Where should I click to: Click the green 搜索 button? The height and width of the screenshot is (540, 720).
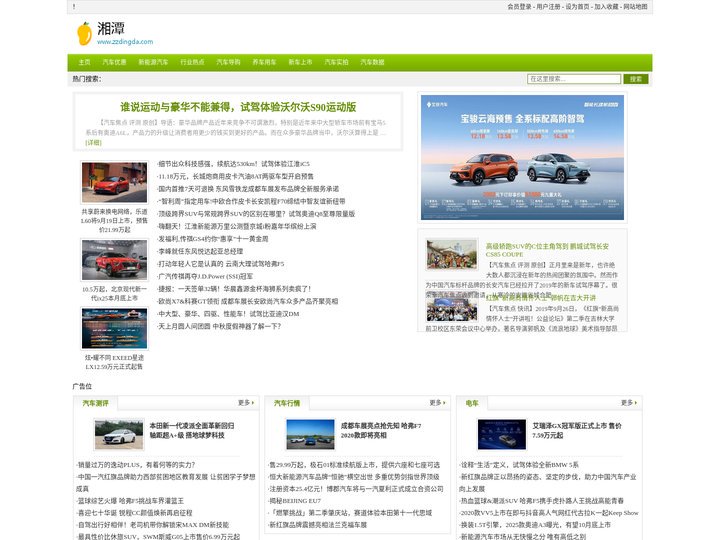(636, 79)
